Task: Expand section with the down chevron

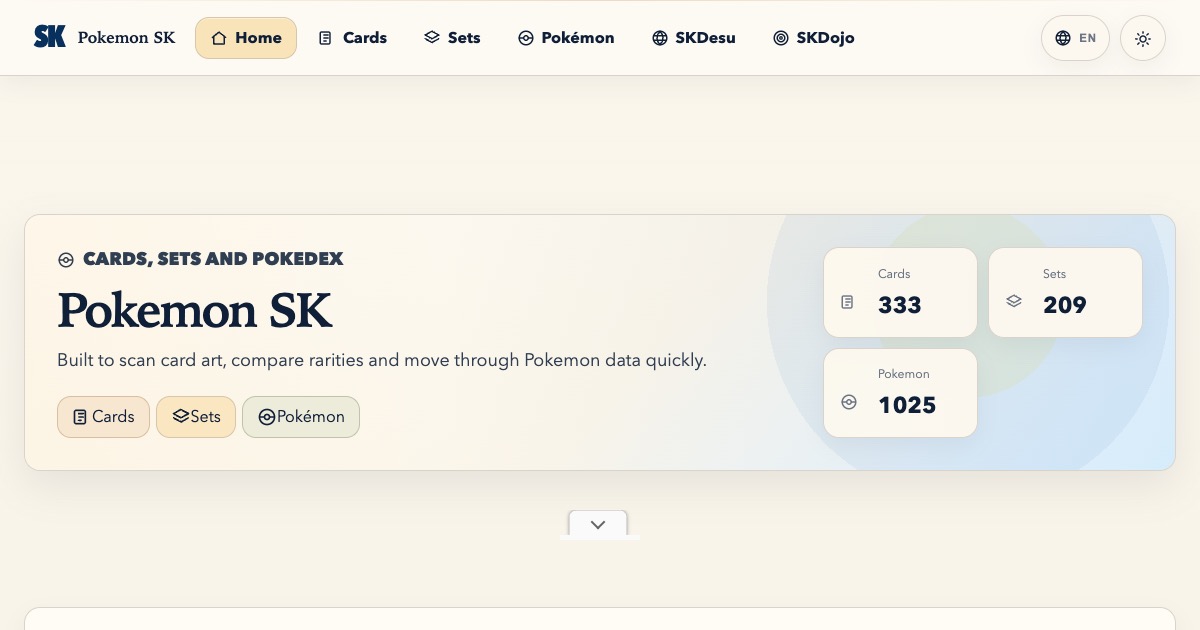Action: pos(598,524)
